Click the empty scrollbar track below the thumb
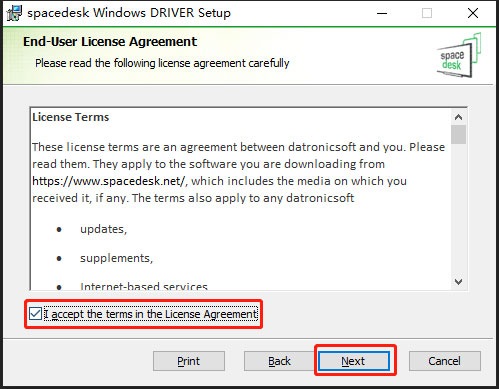Viewport: 499px width, 389px height. (458, 209)
